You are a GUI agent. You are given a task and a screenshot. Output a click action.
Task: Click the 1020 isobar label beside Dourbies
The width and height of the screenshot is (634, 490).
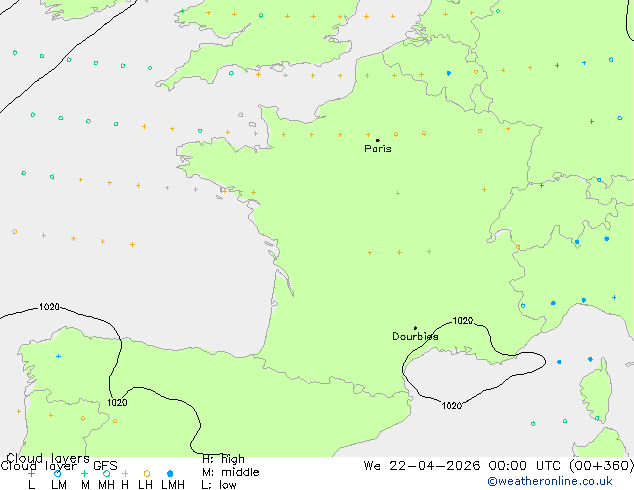pyautogui.click(x=463, y=321)
